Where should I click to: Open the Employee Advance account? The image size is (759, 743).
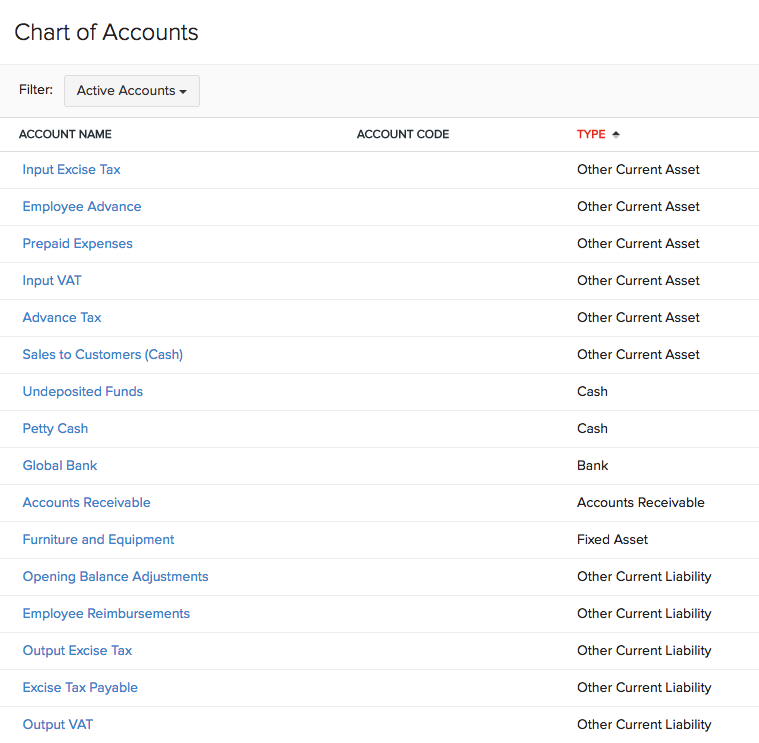[x=82, y=207]
